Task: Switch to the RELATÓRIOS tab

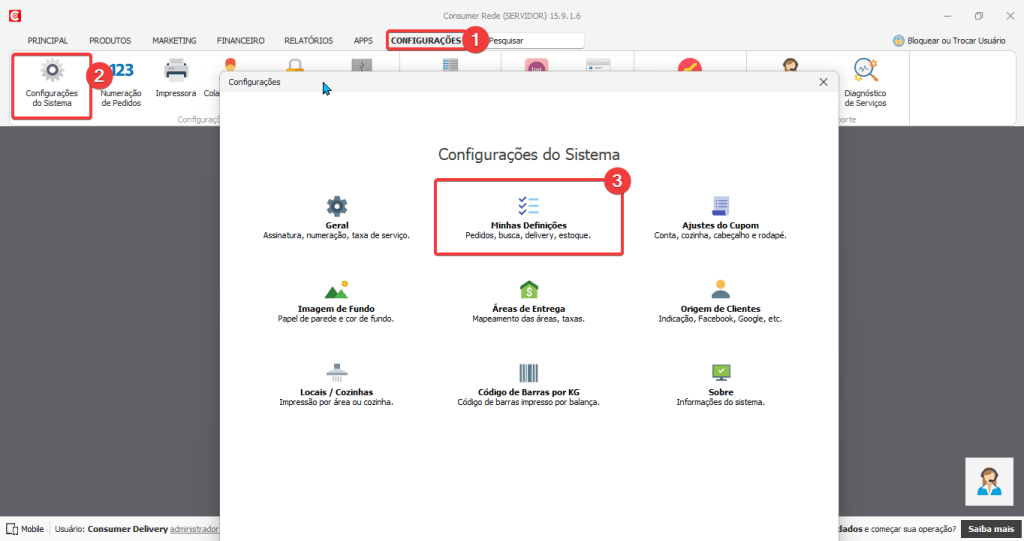Action: coord(308,41)
